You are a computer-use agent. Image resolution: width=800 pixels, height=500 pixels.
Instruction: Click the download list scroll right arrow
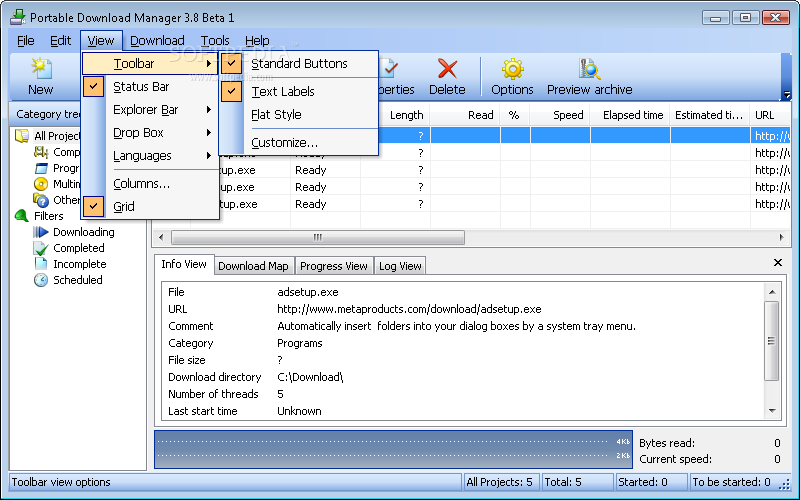point(781,237)
